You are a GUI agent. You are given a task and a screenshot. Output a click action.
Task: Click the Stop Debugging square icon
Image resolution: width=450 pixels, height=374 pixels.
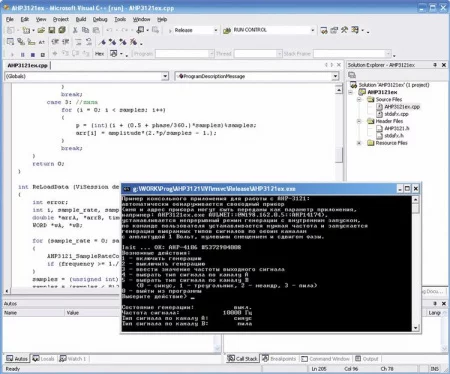pos(33,54)
